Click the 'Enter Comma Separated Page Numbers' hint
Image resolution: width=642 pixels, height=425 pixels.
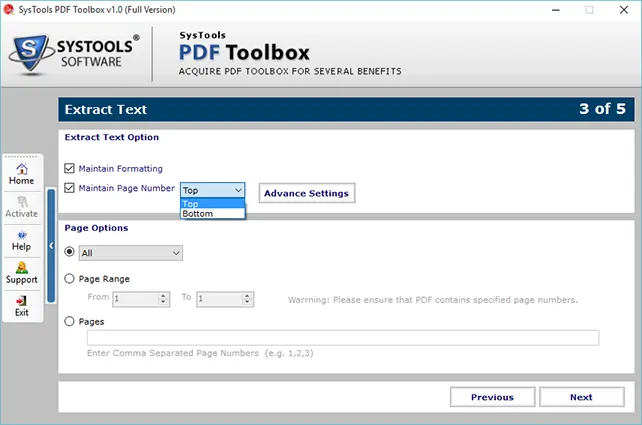coord(200,353)
